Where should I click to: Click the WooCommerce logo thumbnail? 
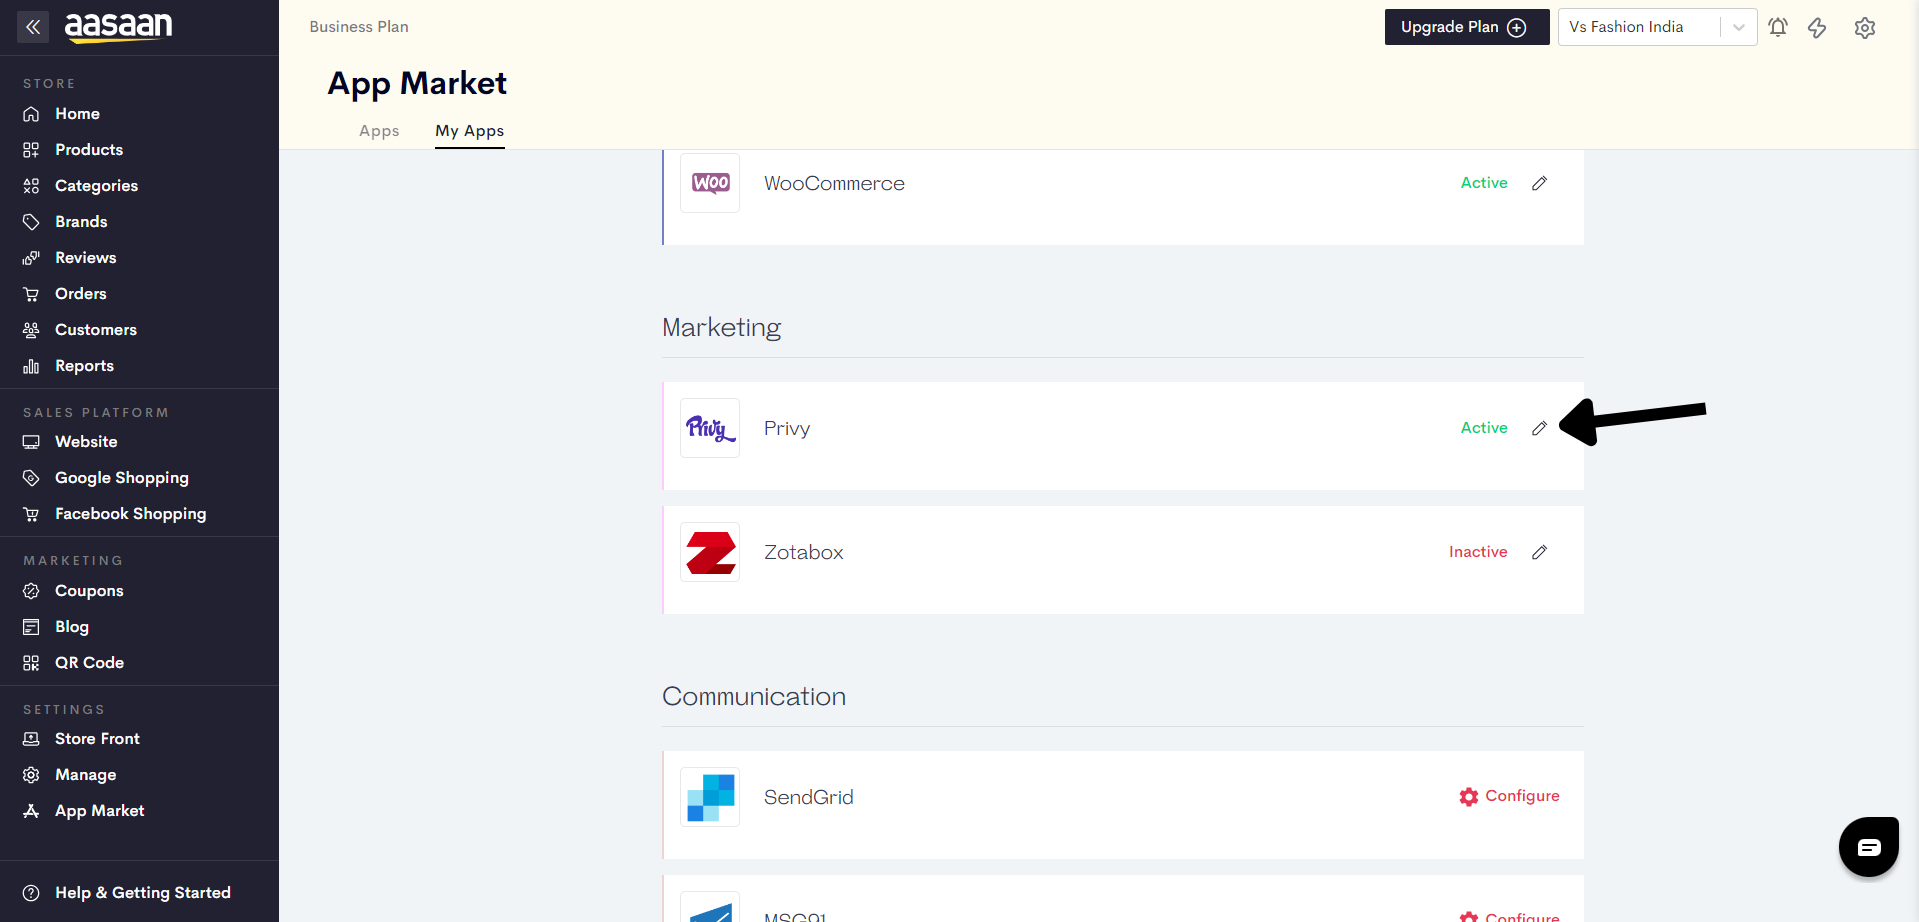click(710, 183)
